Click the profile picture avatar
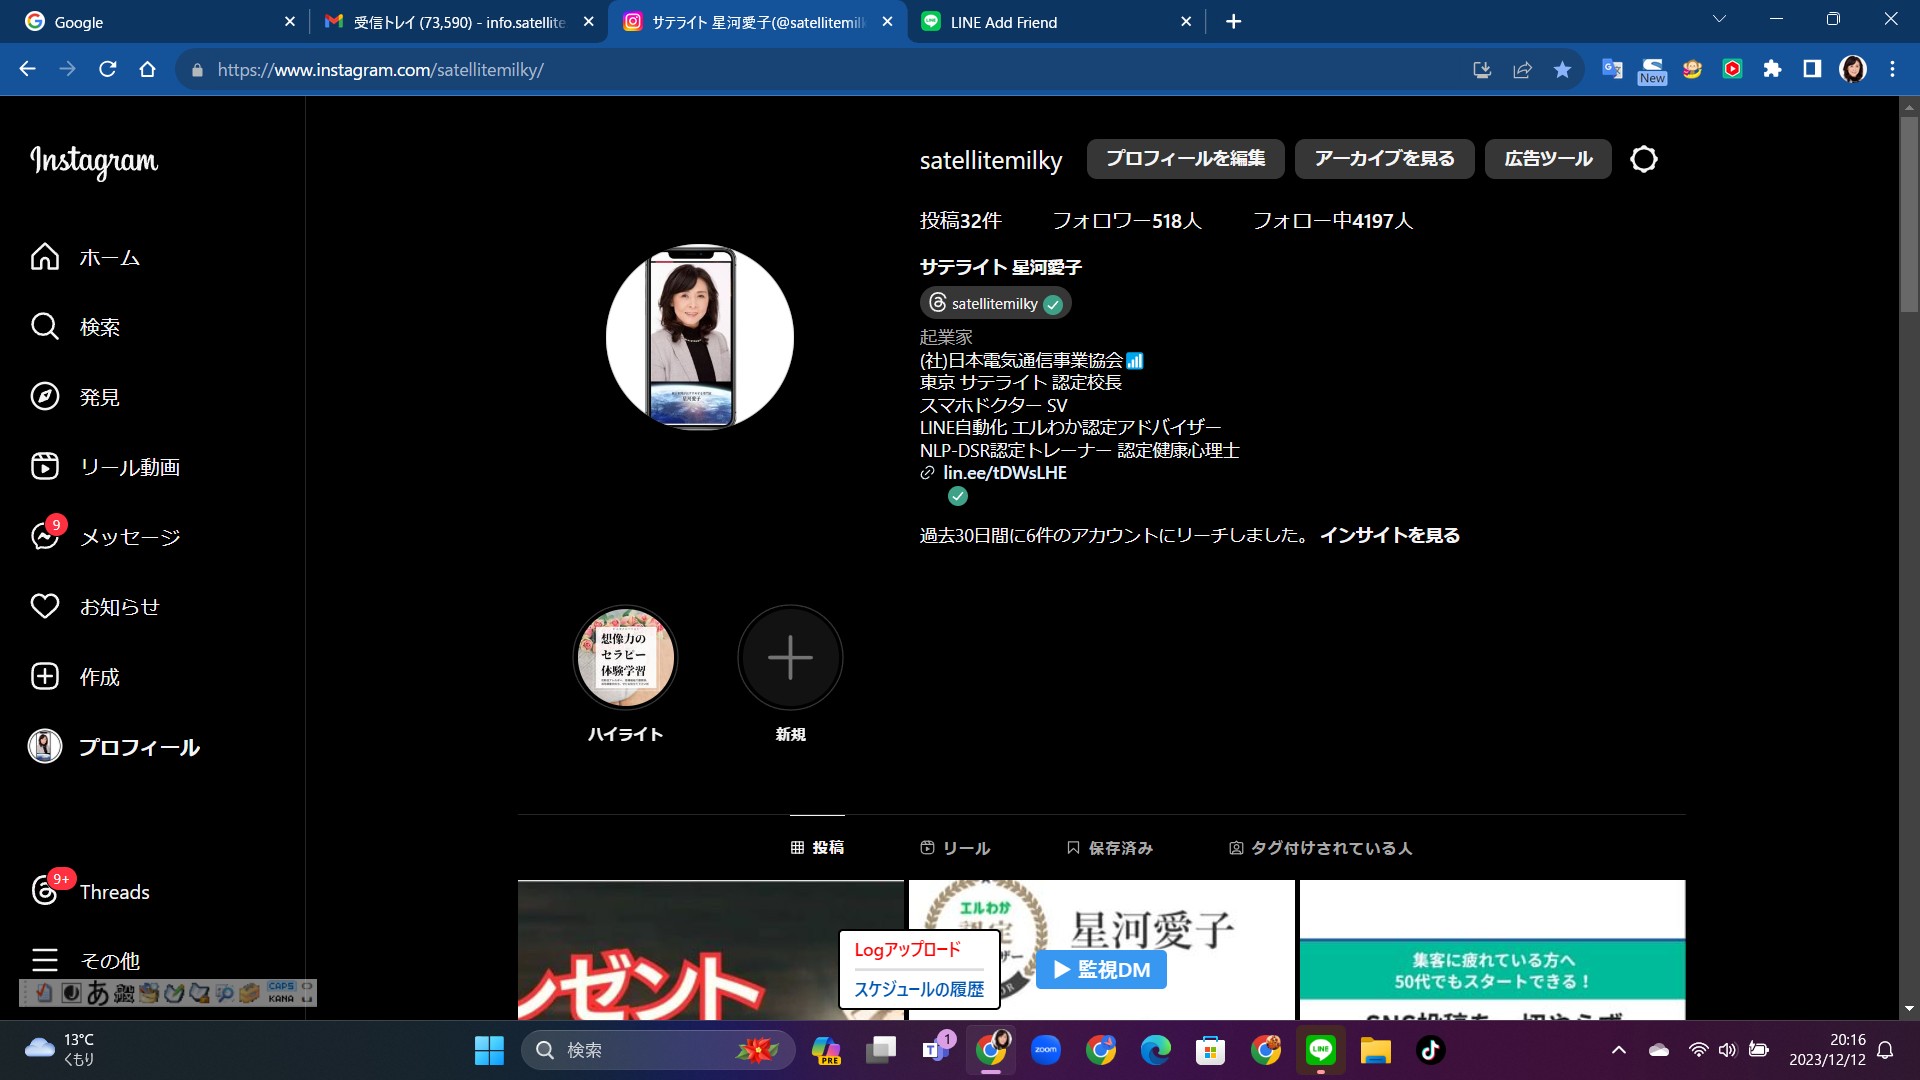 click(699, 337)
